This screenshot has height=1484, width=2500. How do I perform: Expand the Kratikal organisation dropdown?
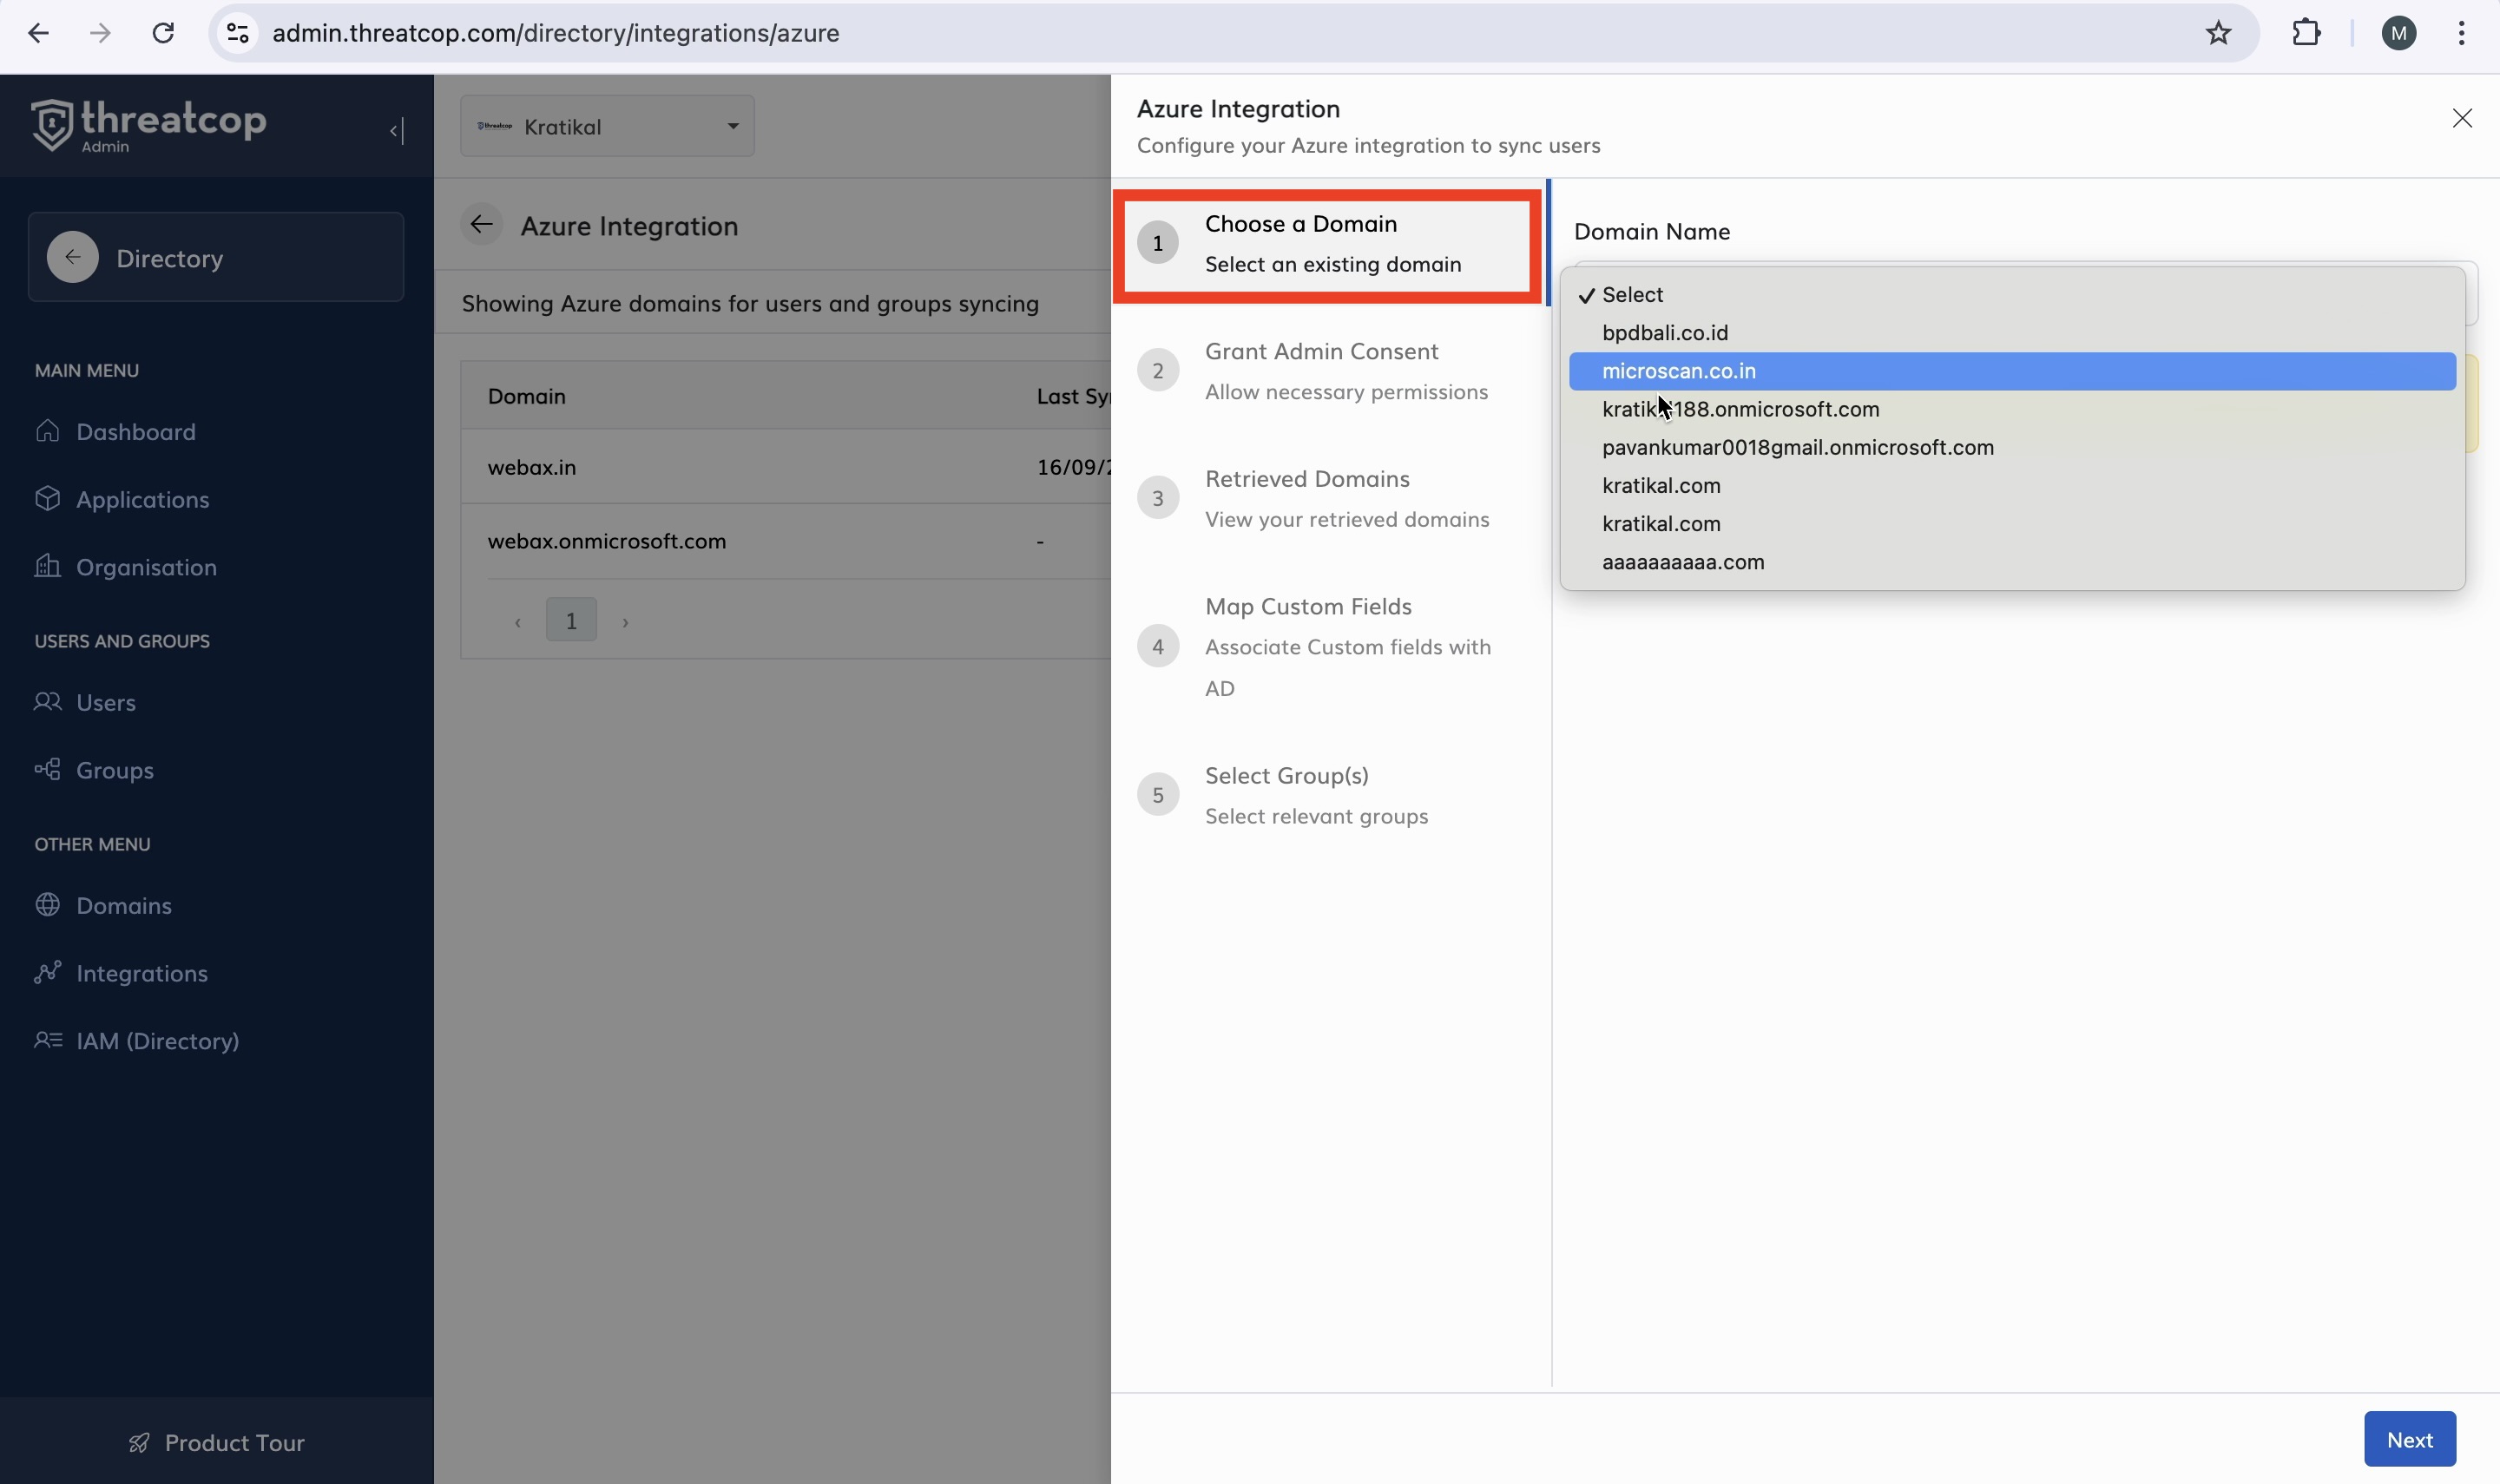click(x=607, y=127)
